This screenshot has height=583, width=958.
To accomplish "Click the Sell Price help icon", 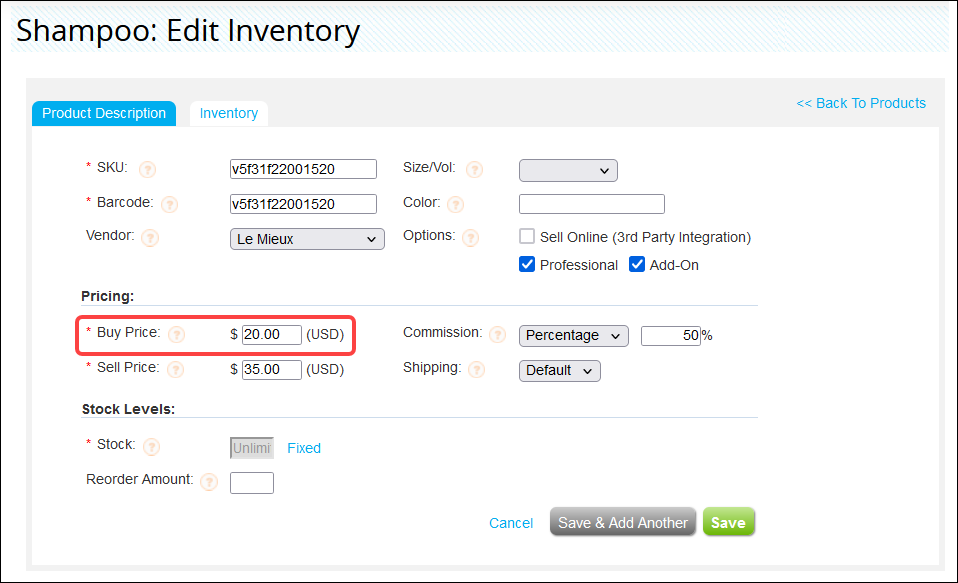I will pos(175,369).
